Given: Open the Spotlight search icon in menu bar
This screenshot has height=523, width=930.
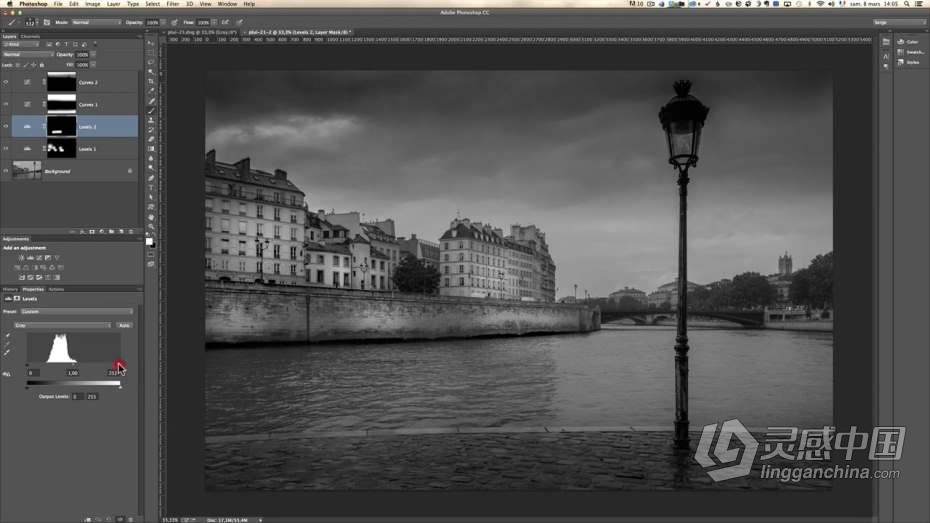Looking at the screenshot, I should (906, 4).
